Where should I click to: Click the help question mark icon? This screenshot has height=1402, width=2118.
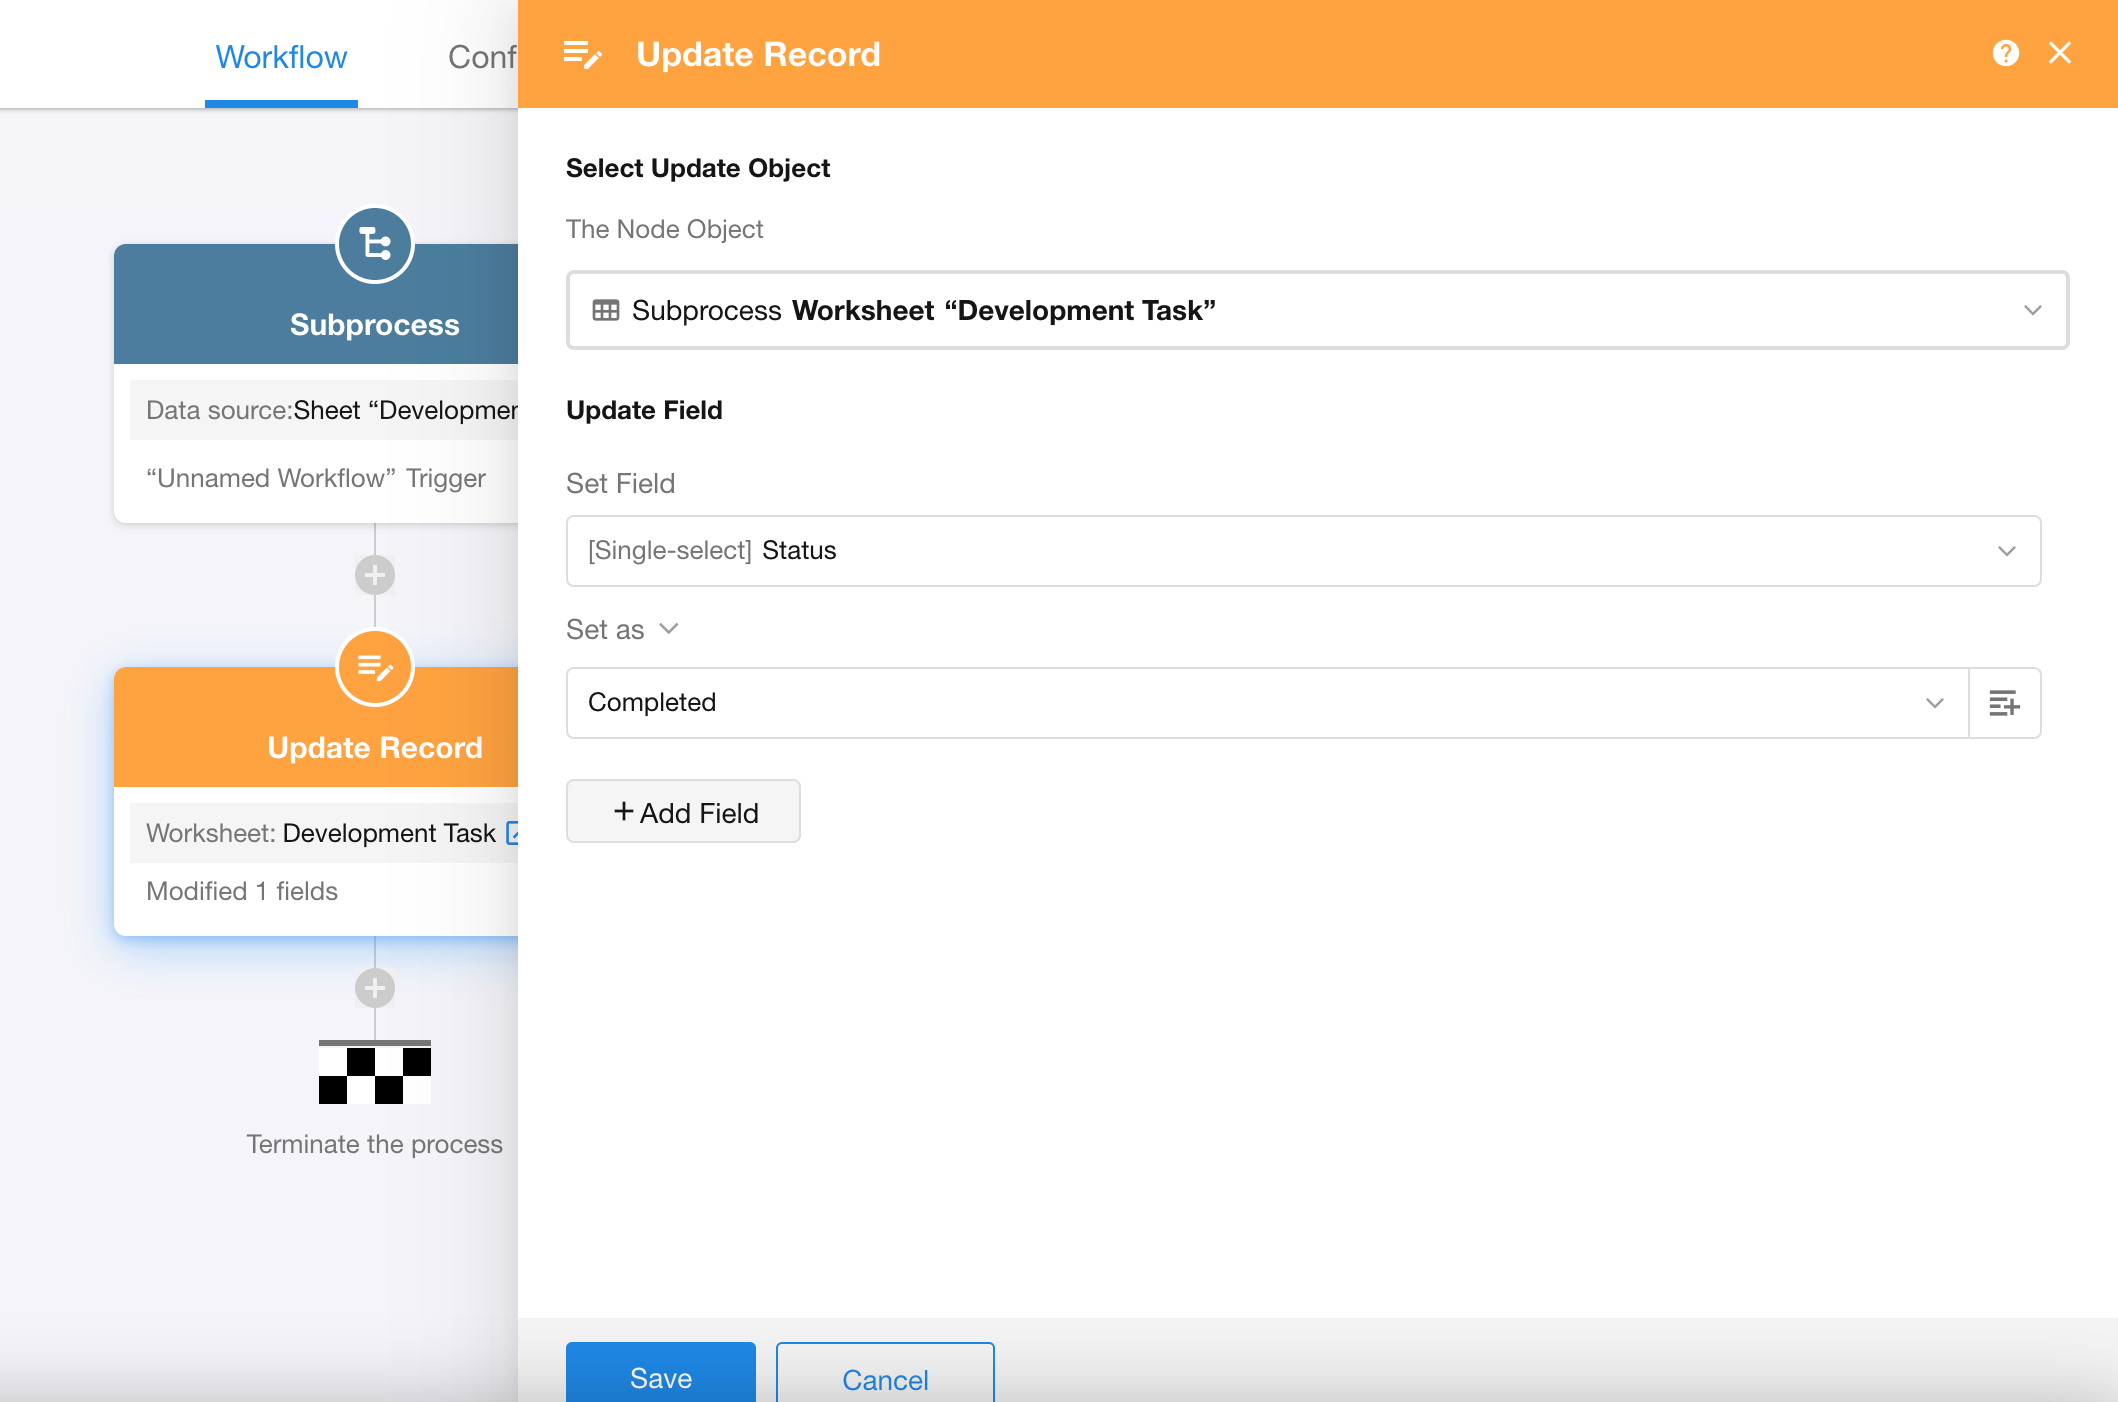pos(2005,53)
